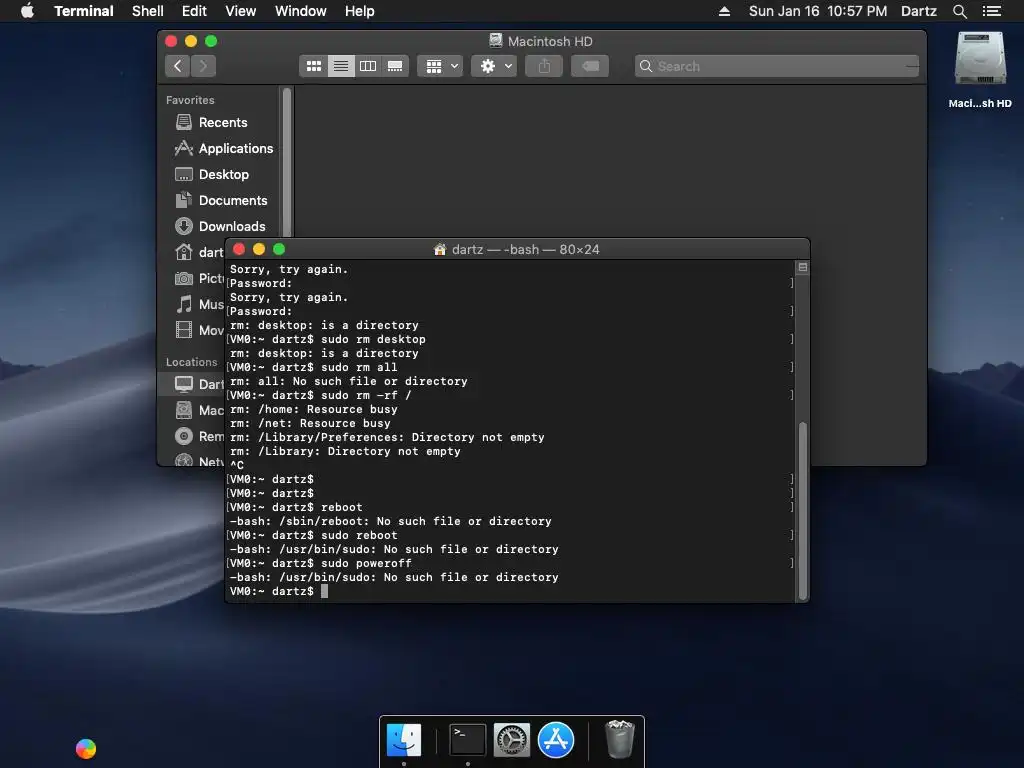Image resolution: width=1024 pixels, height=768 pixels.
Task: Open the Shell menu
Action: tap(148, 11)
